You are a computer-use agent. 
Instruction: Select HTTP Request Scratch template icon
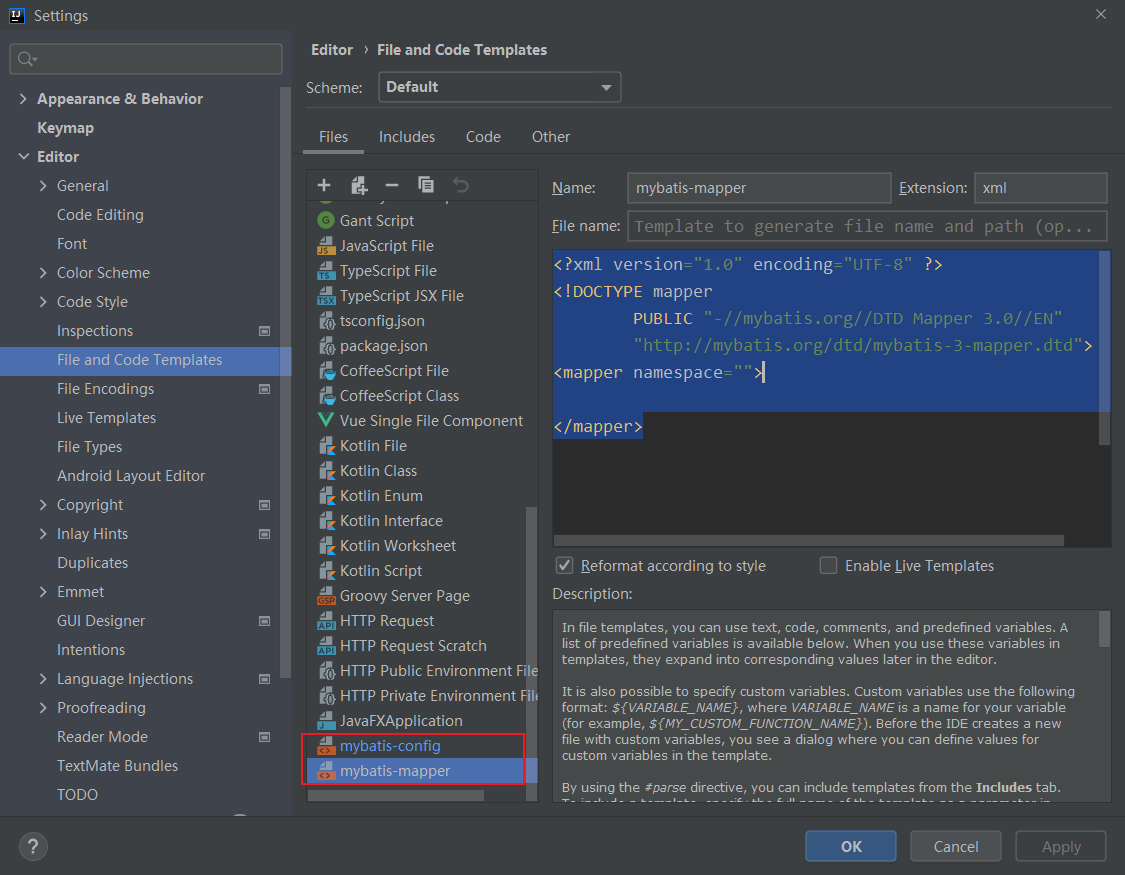click(x=326, y=647)
